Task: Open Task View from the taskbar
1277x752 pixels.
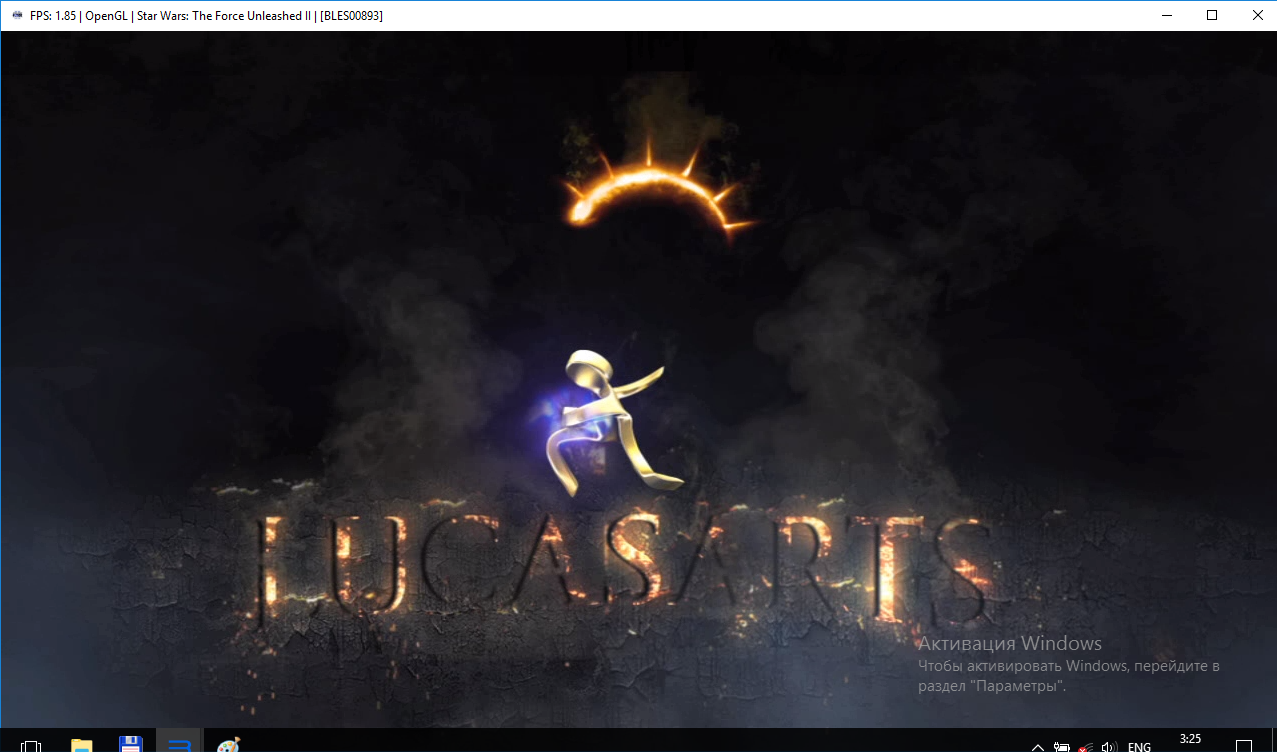Action: [x=31, y=745]
